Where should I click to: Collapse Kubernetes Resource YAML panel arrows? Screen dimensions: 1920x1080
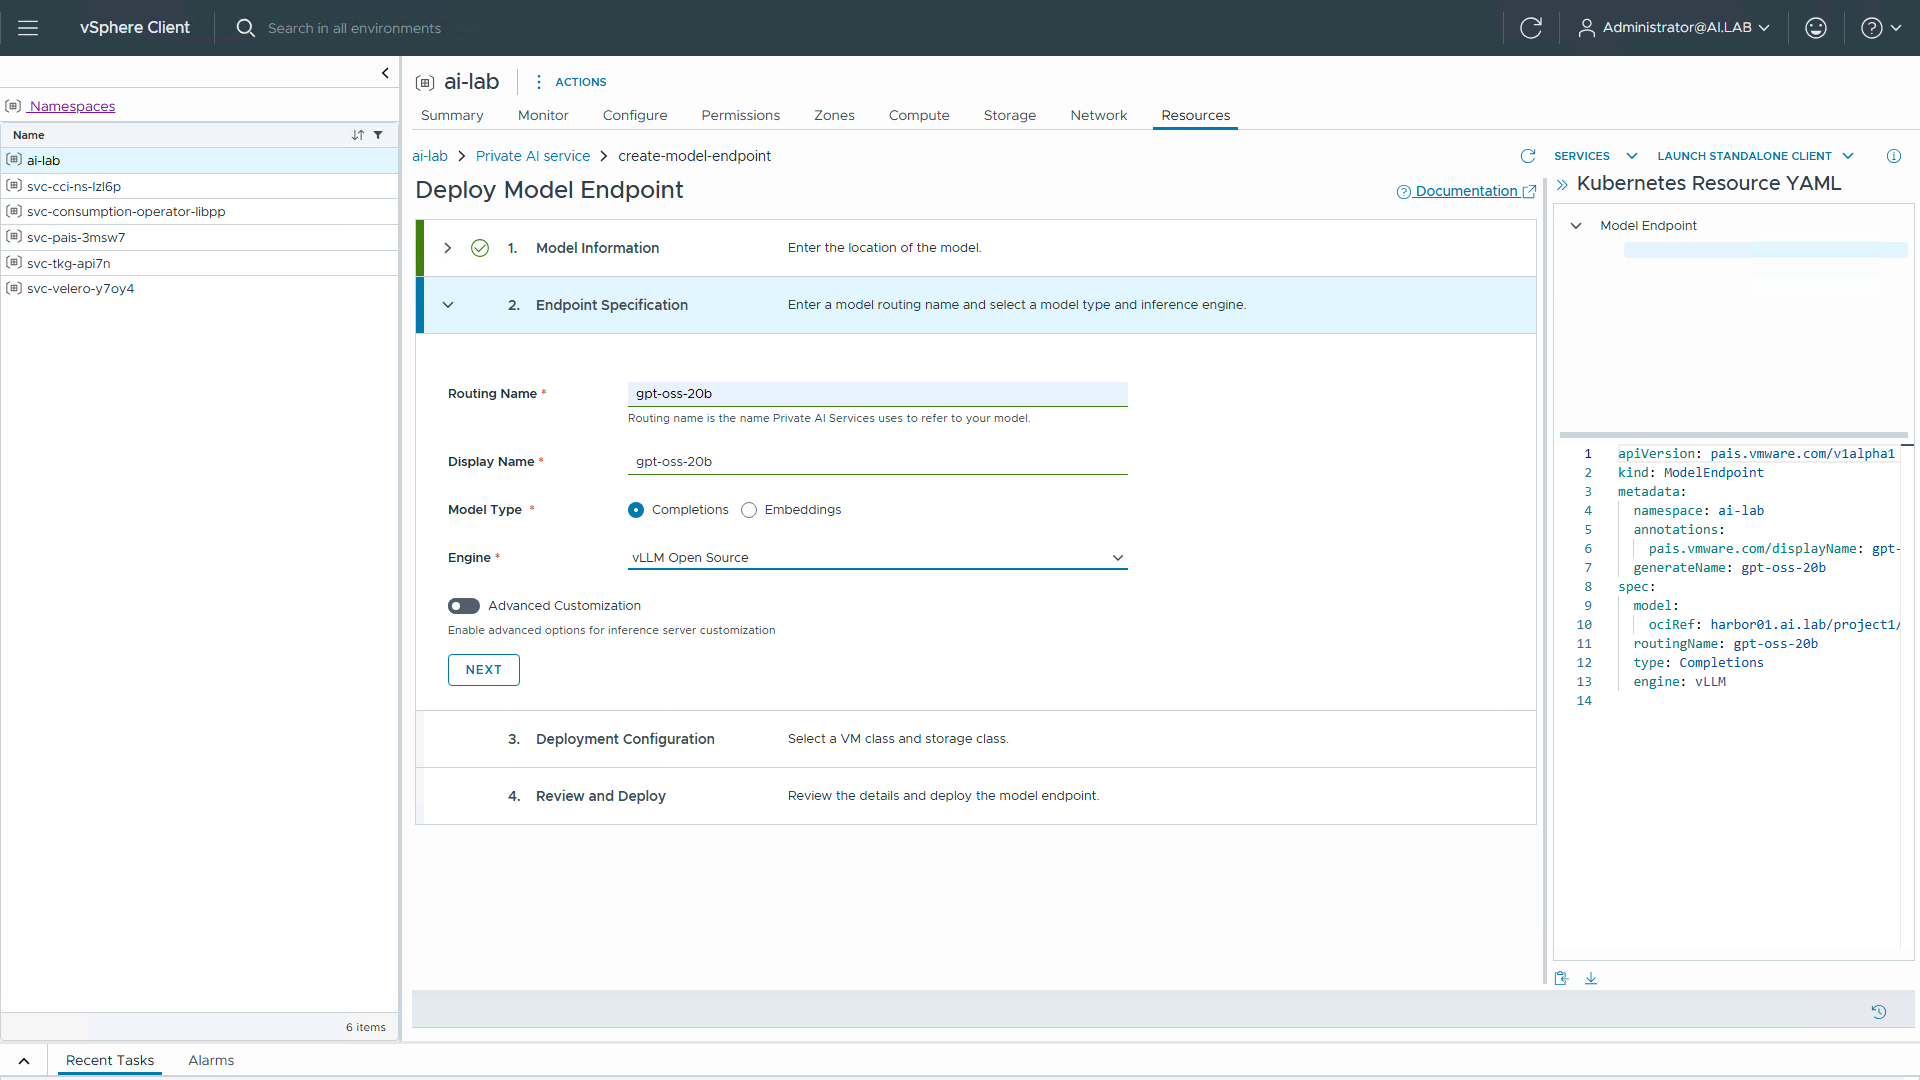coord(1562,185)
